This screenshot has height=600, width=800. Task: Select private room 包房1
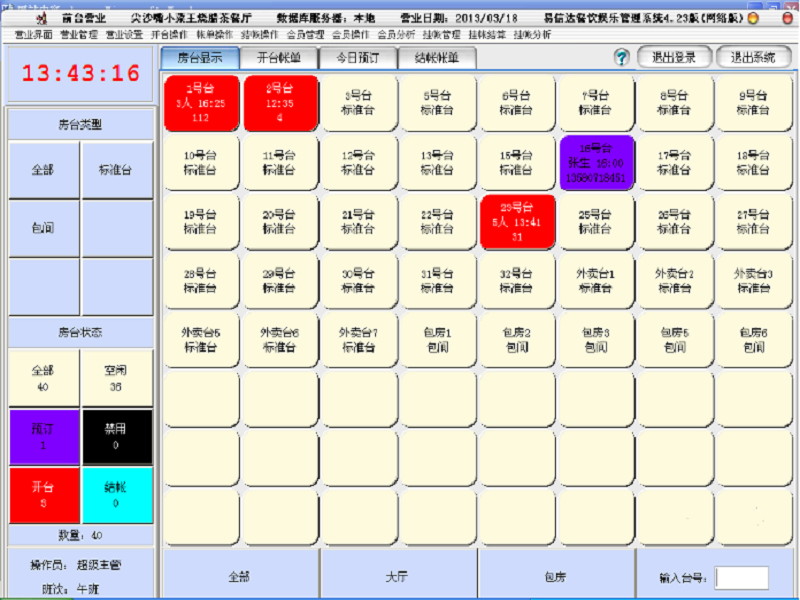tap(437, 339)
